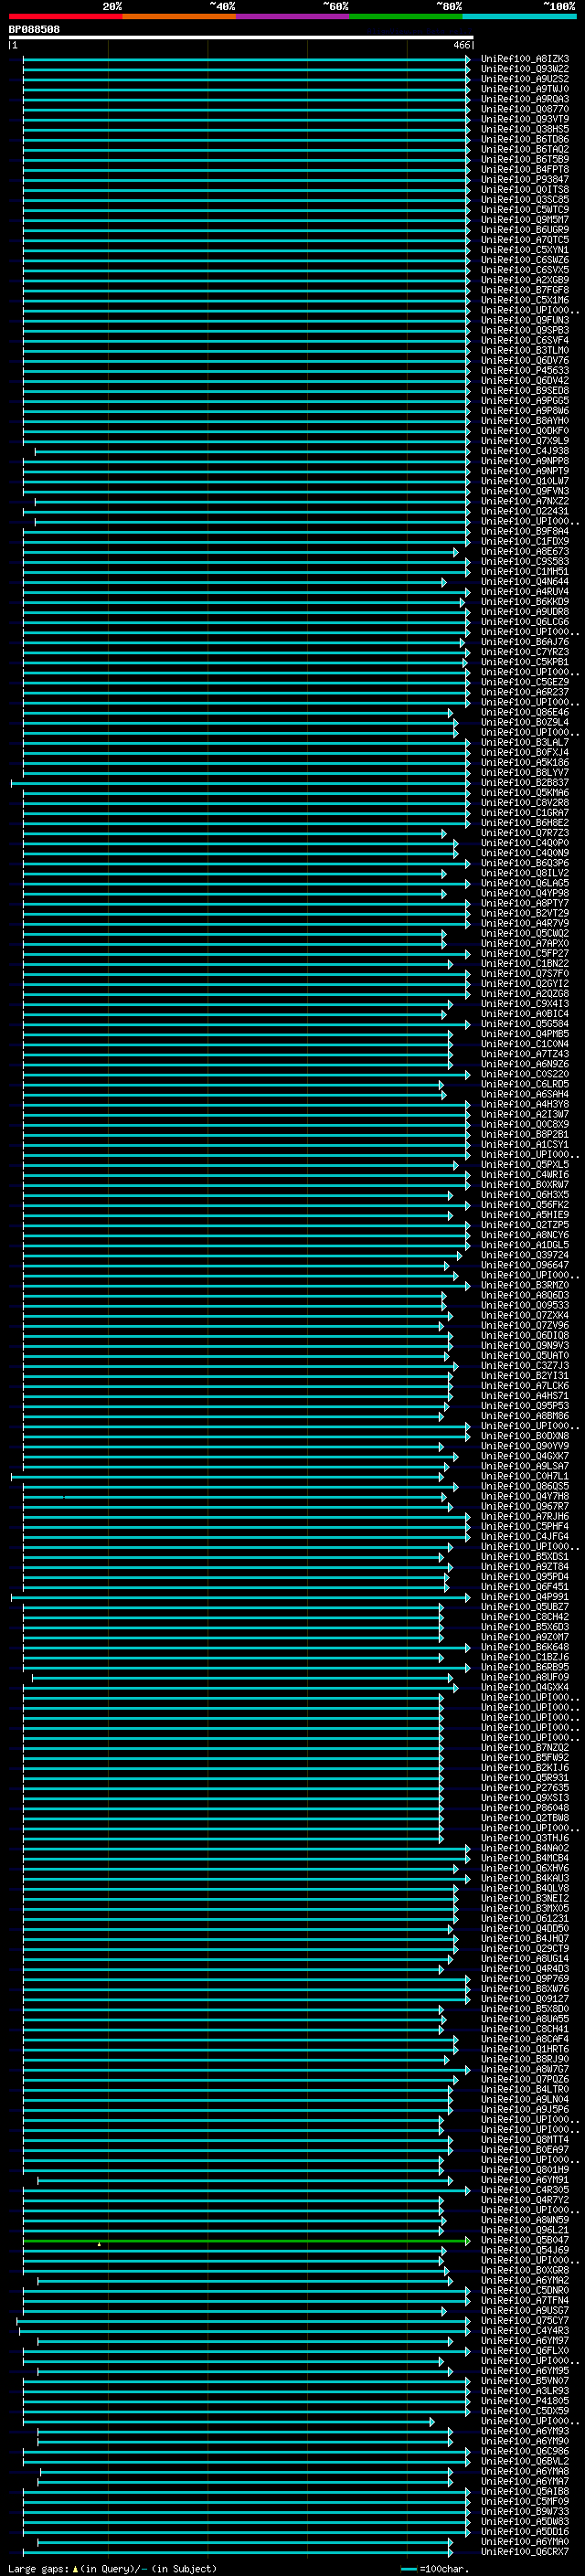585x2576 pixels.
Task: Click hit label UniRef100_B9SED8
Action: tap(525, 391)
